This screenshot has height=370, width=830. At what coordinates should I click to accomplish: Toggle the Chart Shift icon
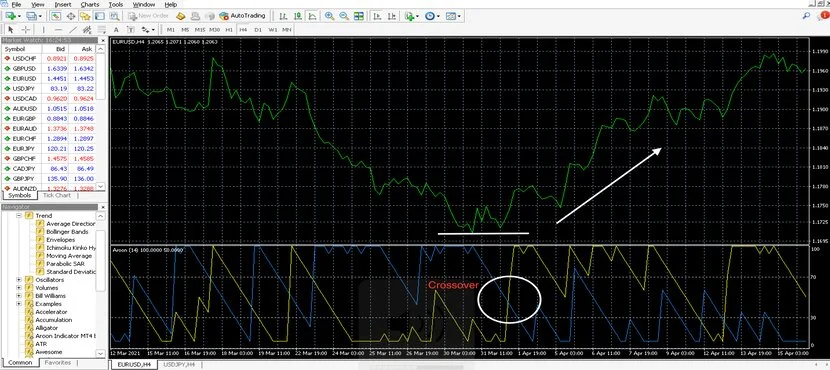point(392,16)
